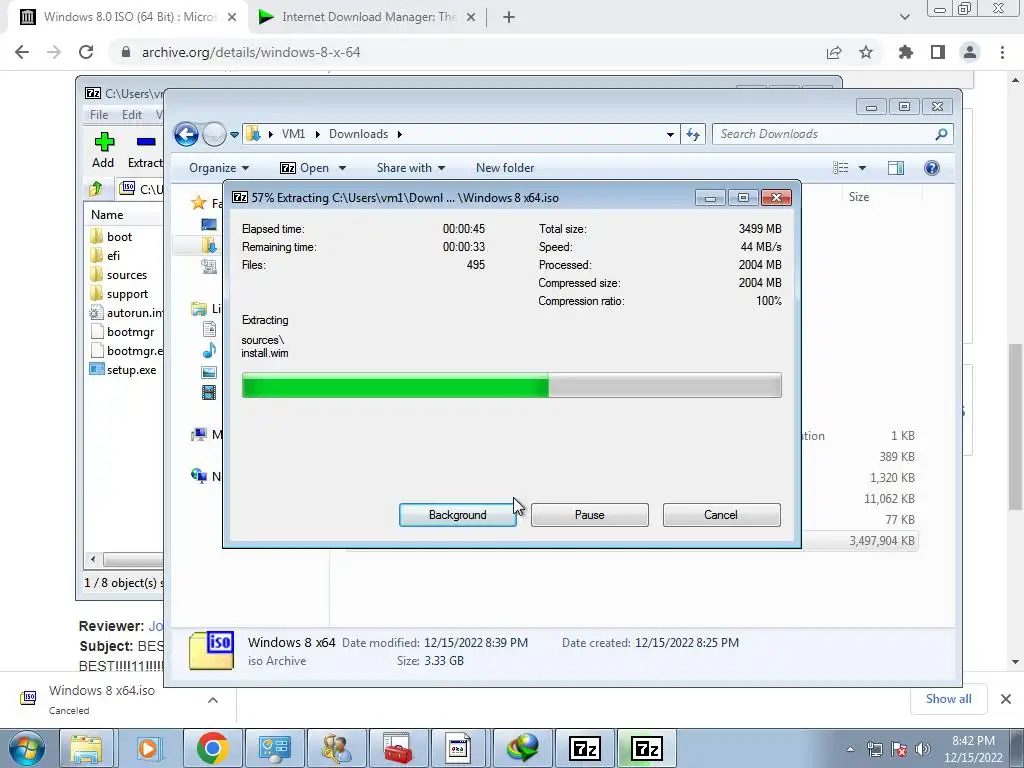This screenshot has height=768, width=1024.
Task: Click the Explorer Back arrow button
Action: (186, 135)
